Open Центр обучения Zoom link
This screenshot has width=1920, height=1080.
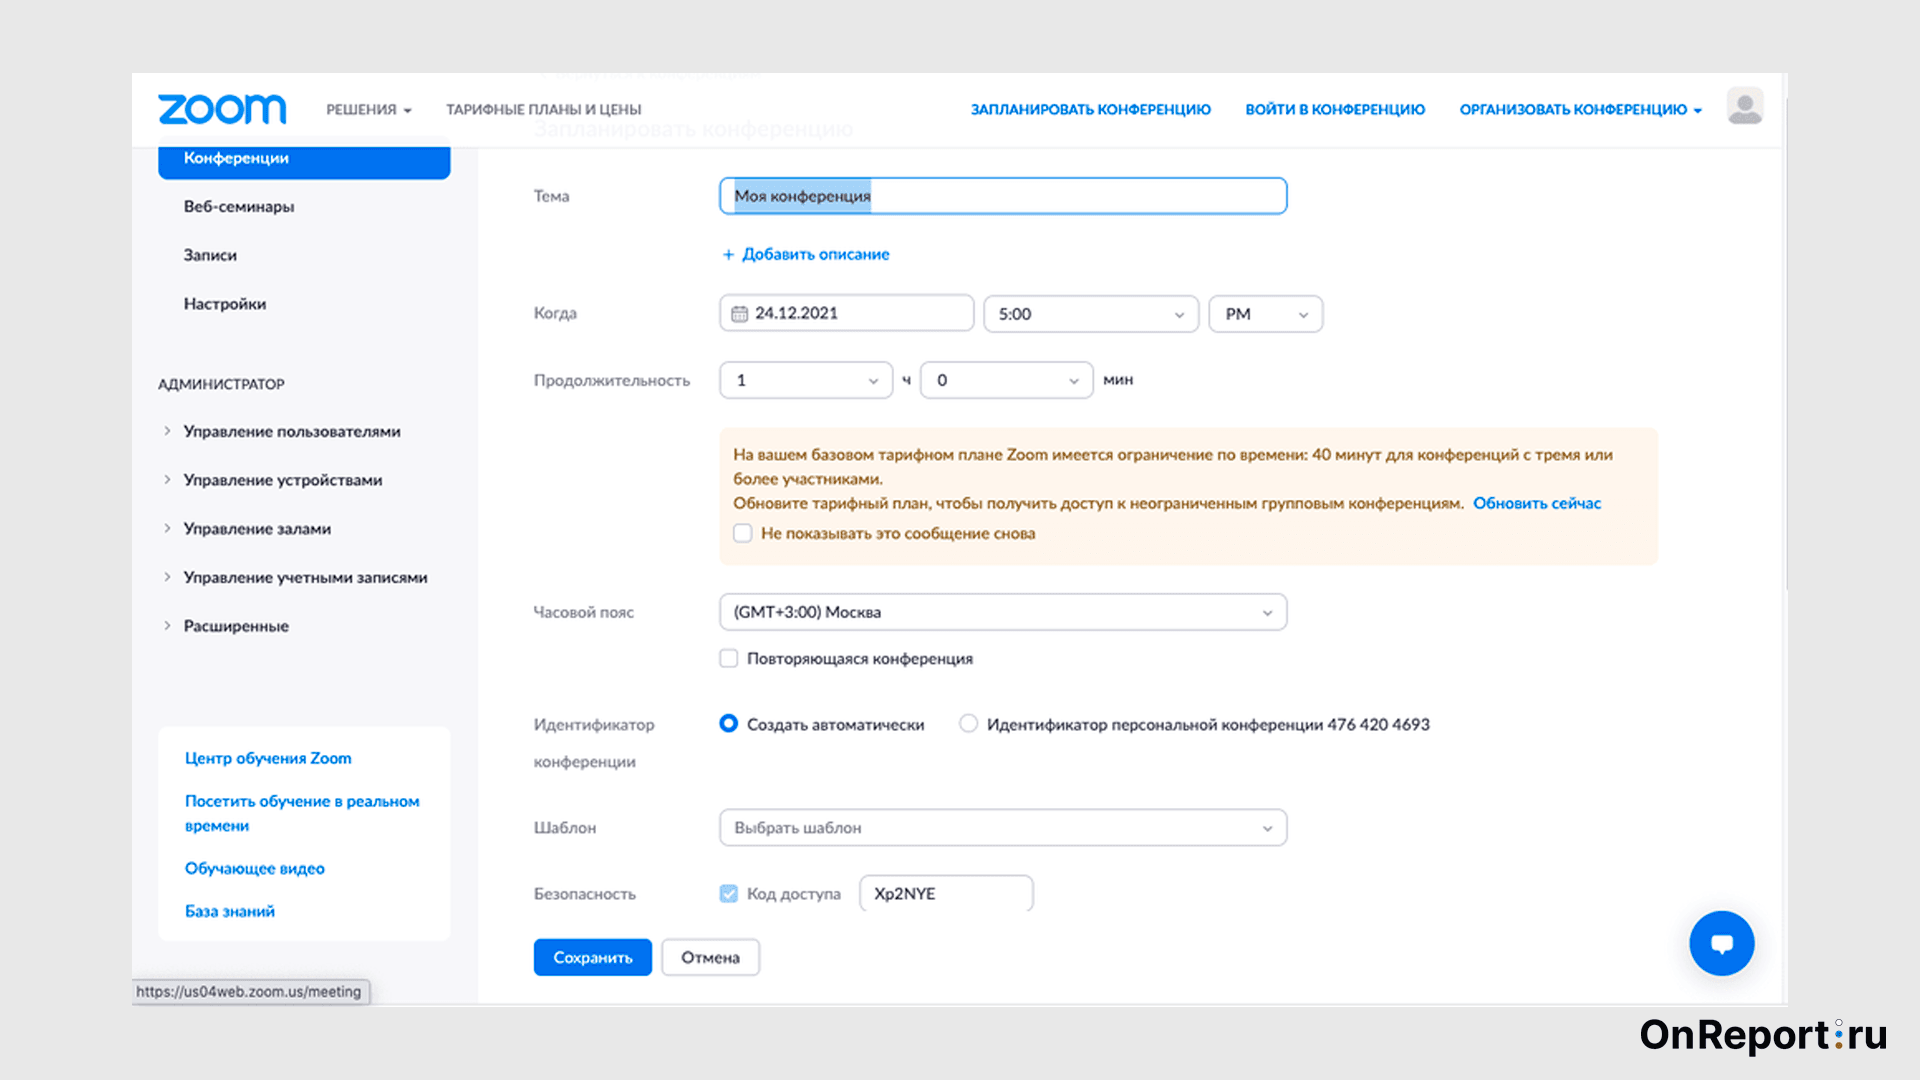(x=268, y=759)
